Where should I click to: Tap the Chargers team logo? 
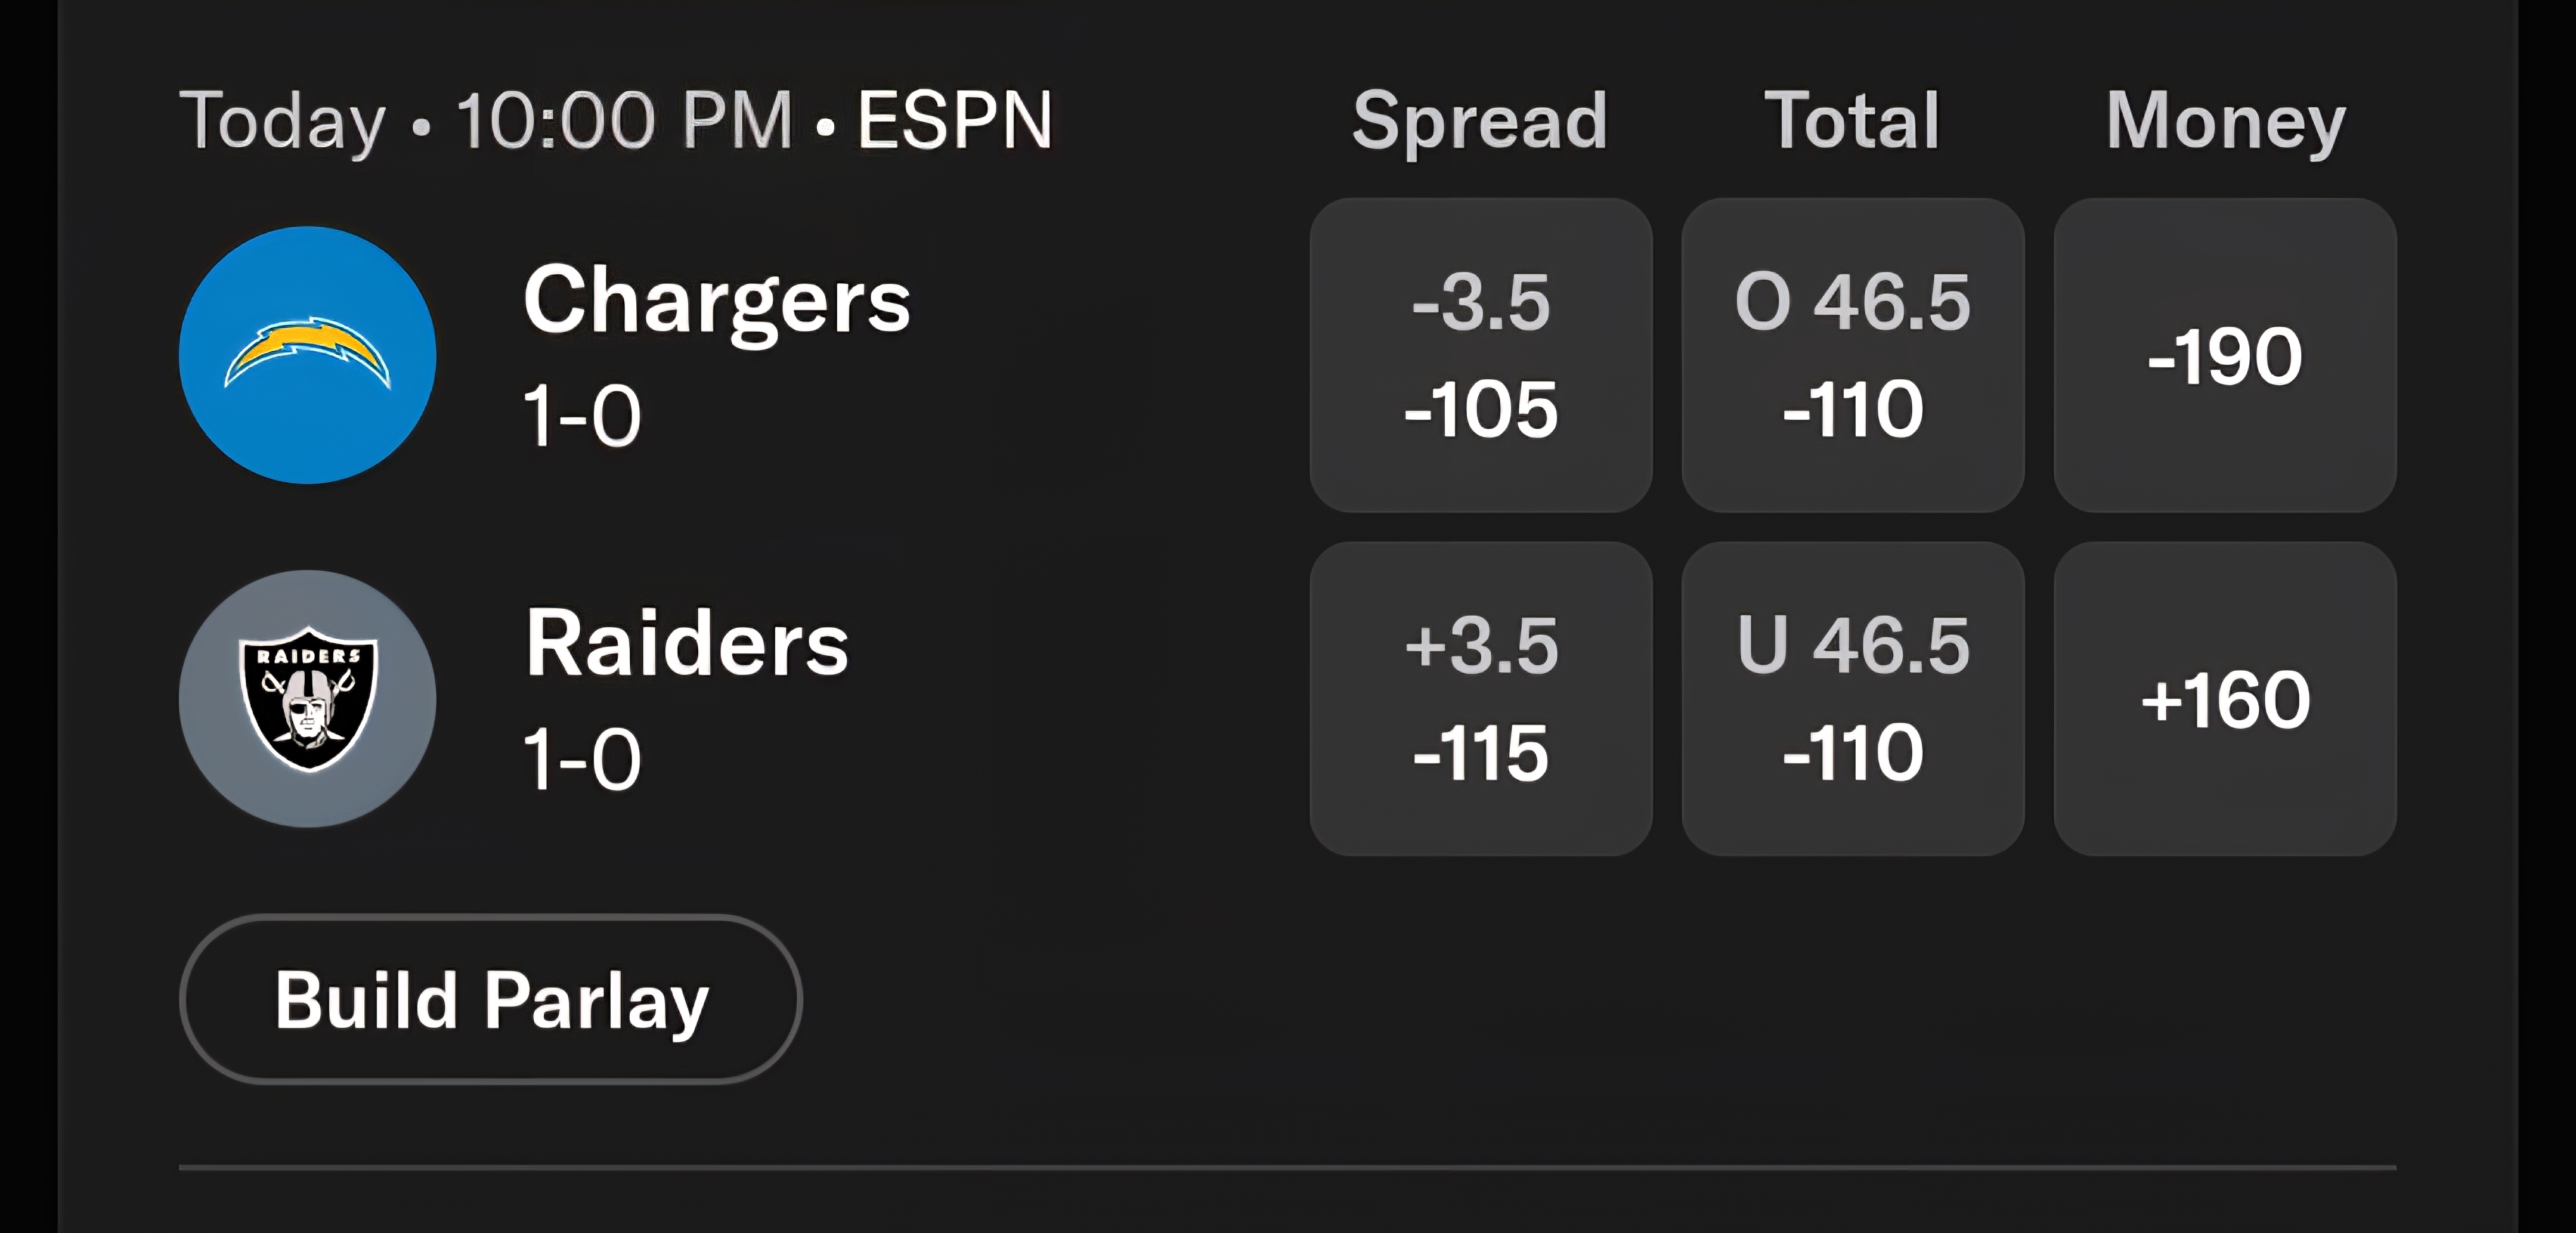coord(308,355)
